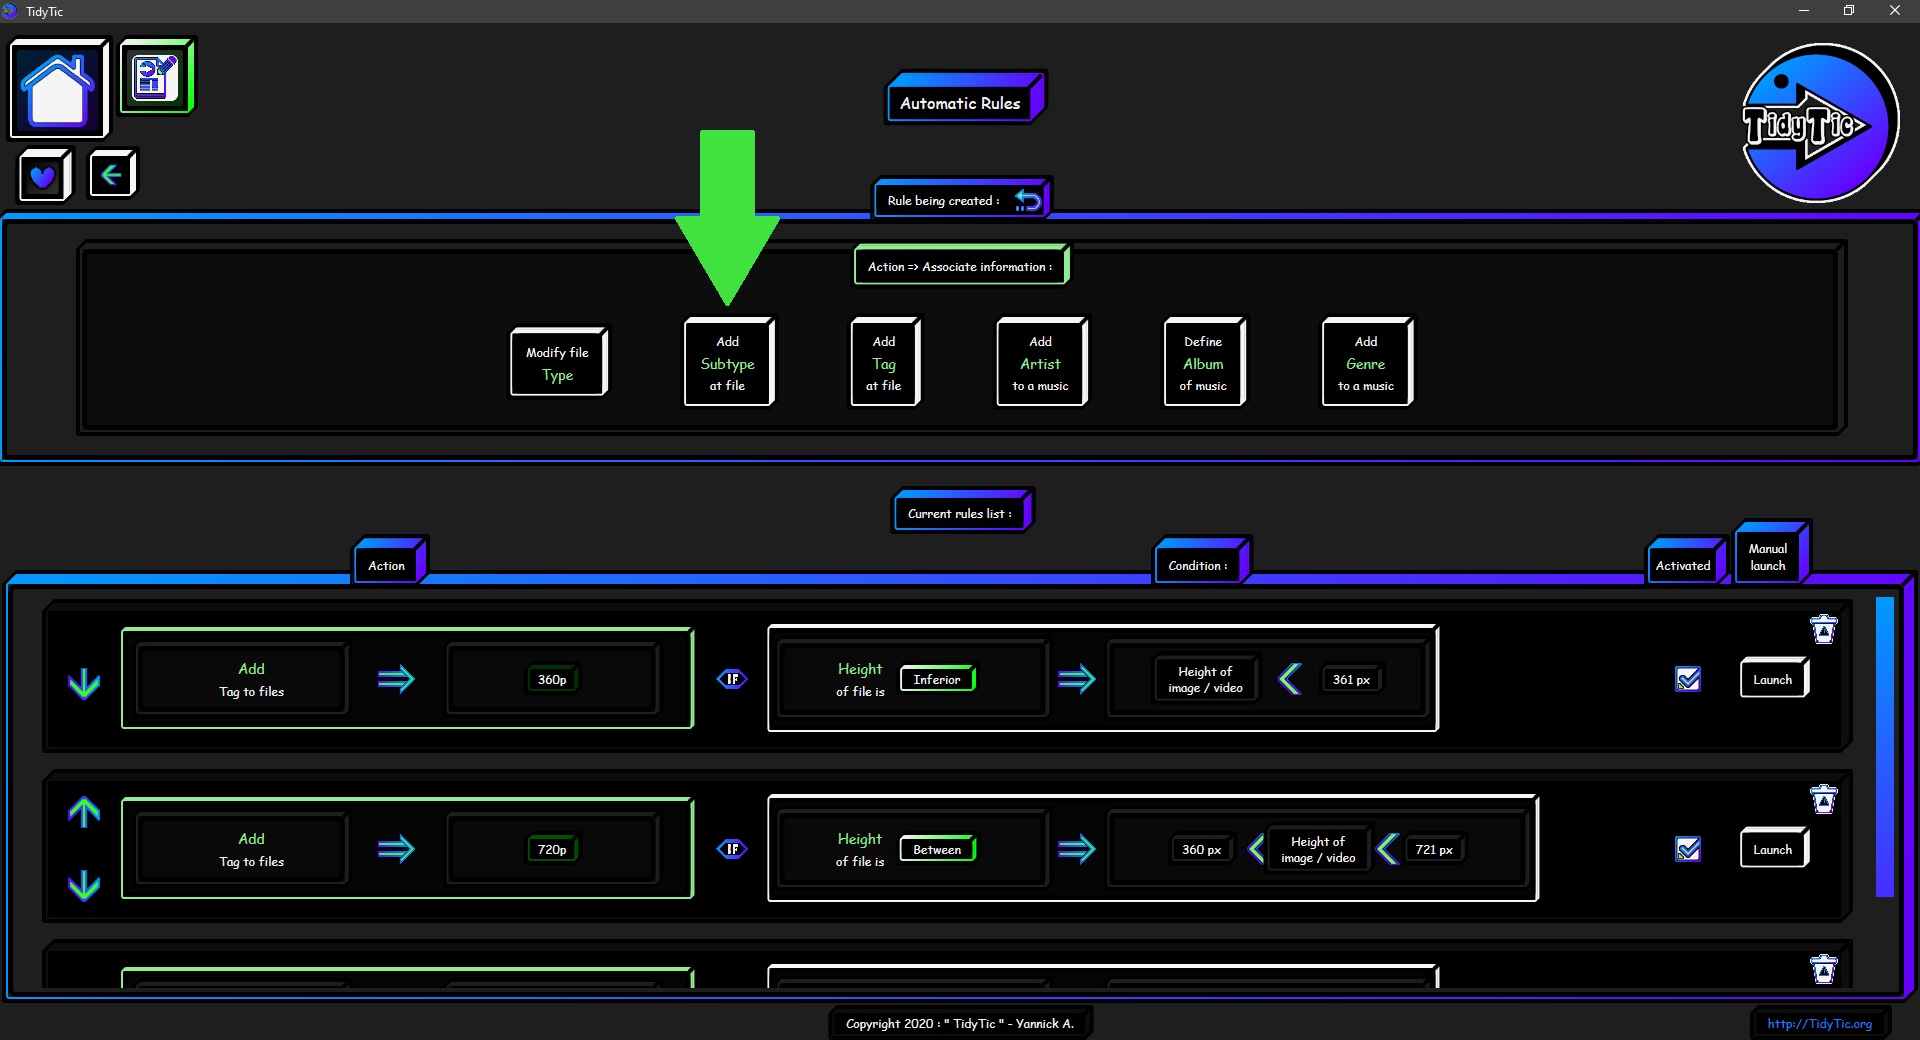Select the Manual launch column header
Image resolution: width=1920 pixels, height=1040 pixels.
(1770, 553)
